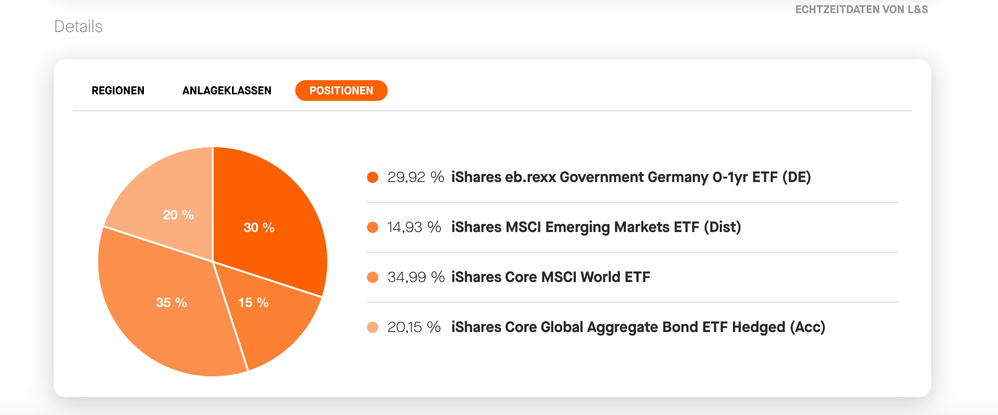The width and height of the screenshot is (998, 415).
Task: Click the 29,92 % value
Action: [415, 178]
